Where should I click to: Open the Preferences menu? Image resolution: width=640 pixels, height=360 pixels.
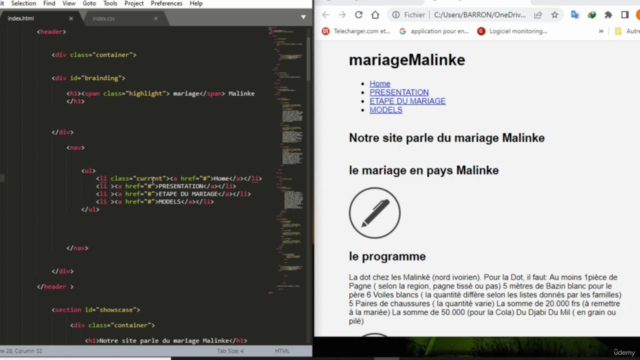pyautogui.click(x=167, y=3)
